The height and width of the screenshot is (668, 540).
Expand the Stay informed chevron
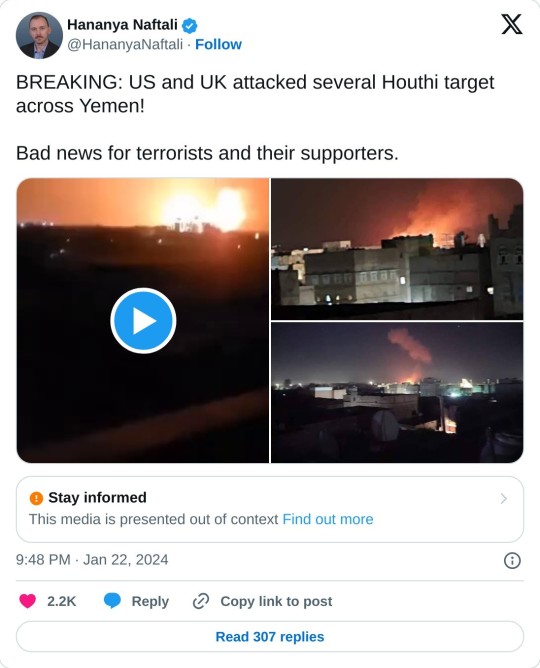coord(504,498)
